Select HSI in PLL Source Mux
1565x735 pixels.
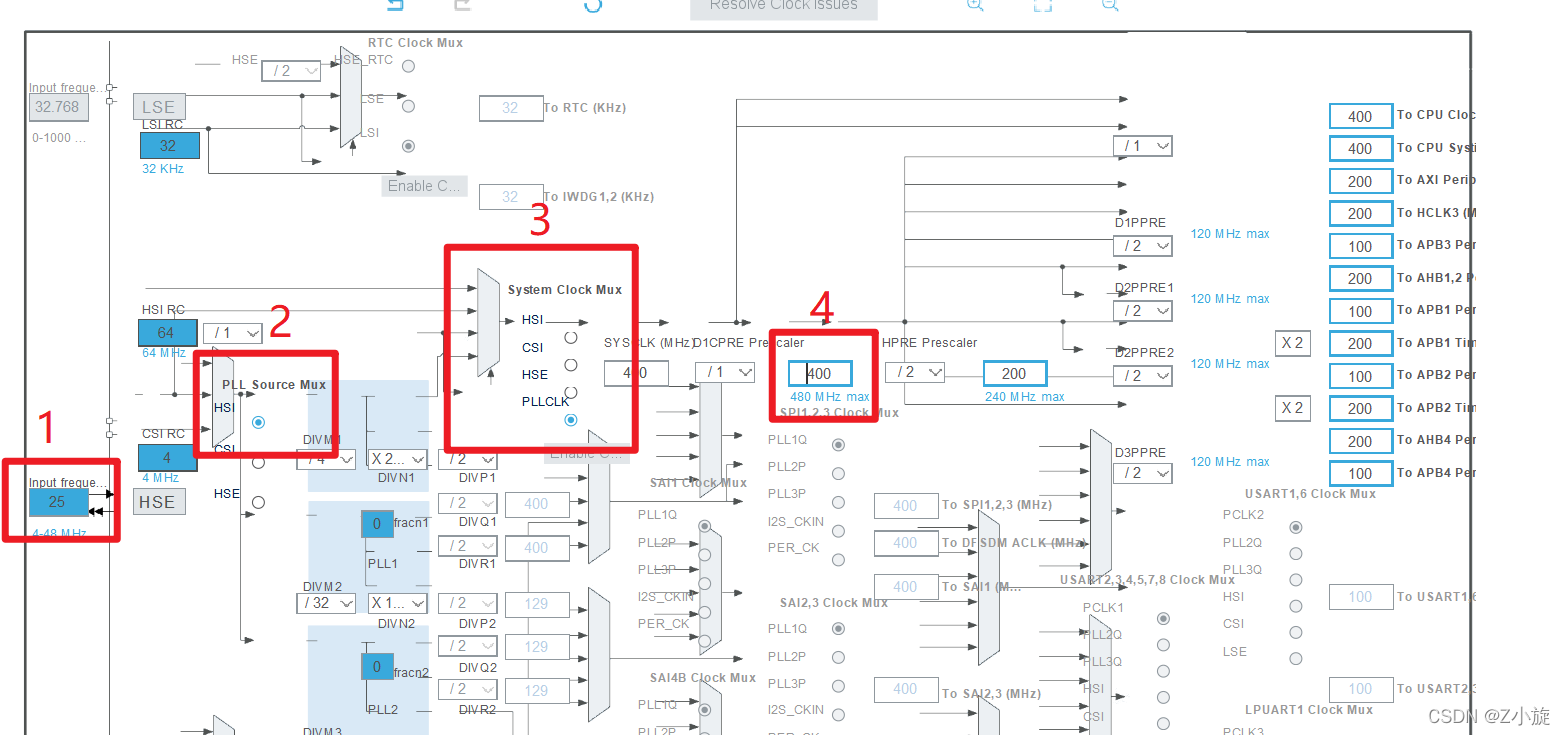(x=258, y=422)
